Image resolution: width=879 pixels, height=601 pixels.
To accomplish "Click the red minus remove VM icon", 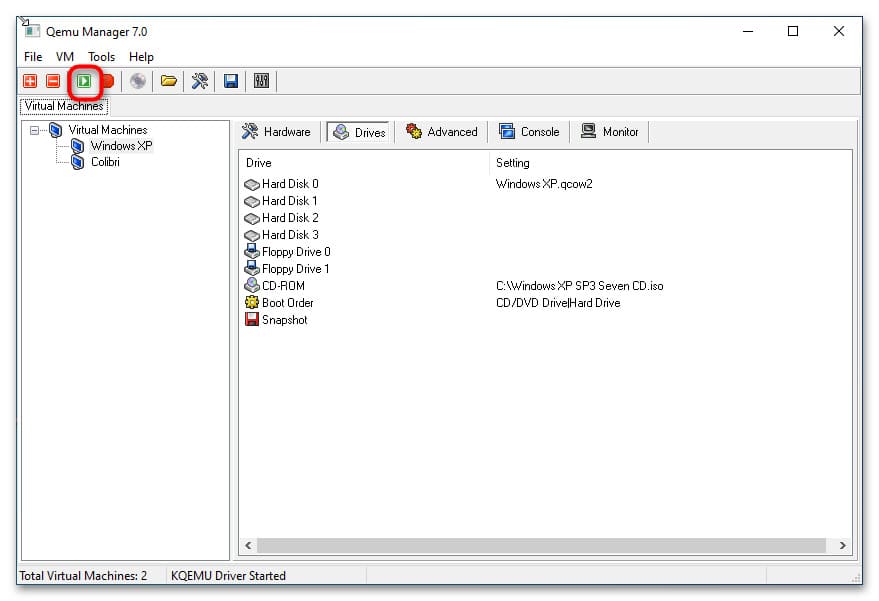I will (53, 81).
